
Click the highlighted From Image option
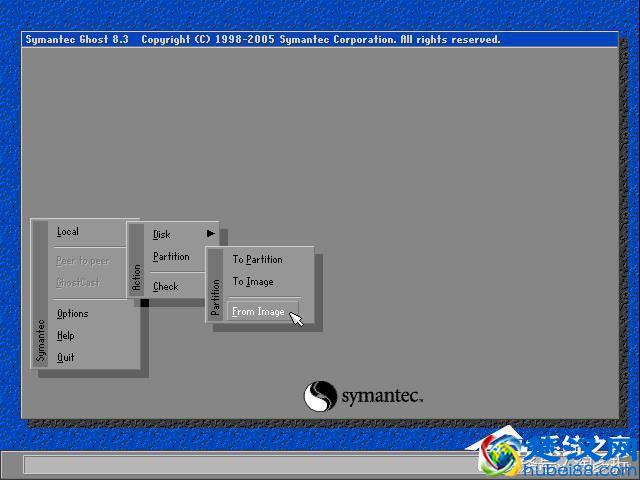pyautogui.click(x=259, y=312)
